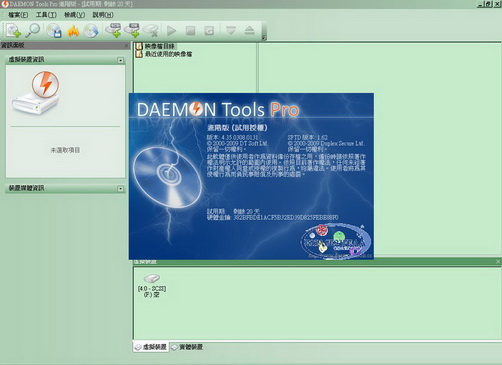Click the remove virtual drive icon
The image size is (502, 365).
click(x=150, y=30)
